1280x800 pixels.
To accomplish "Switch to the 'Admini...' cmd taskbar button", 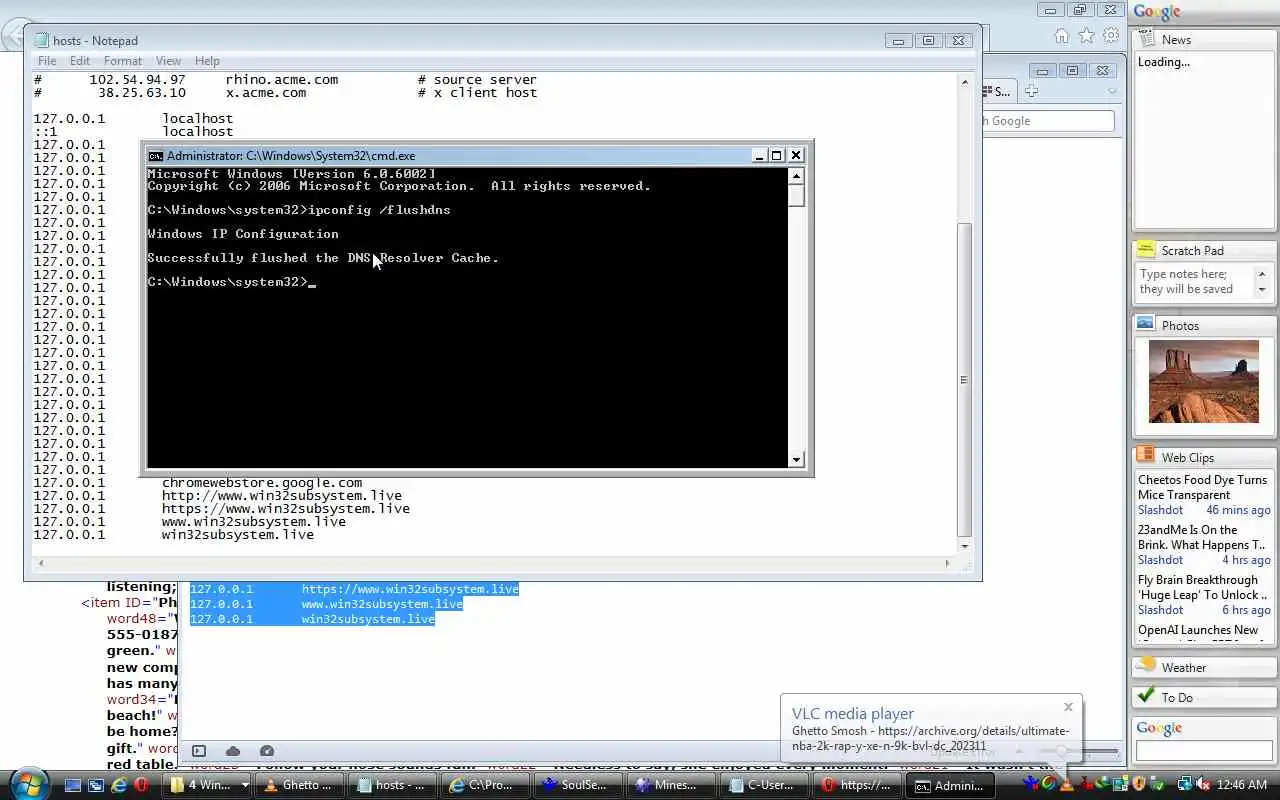I will point(952,785).
